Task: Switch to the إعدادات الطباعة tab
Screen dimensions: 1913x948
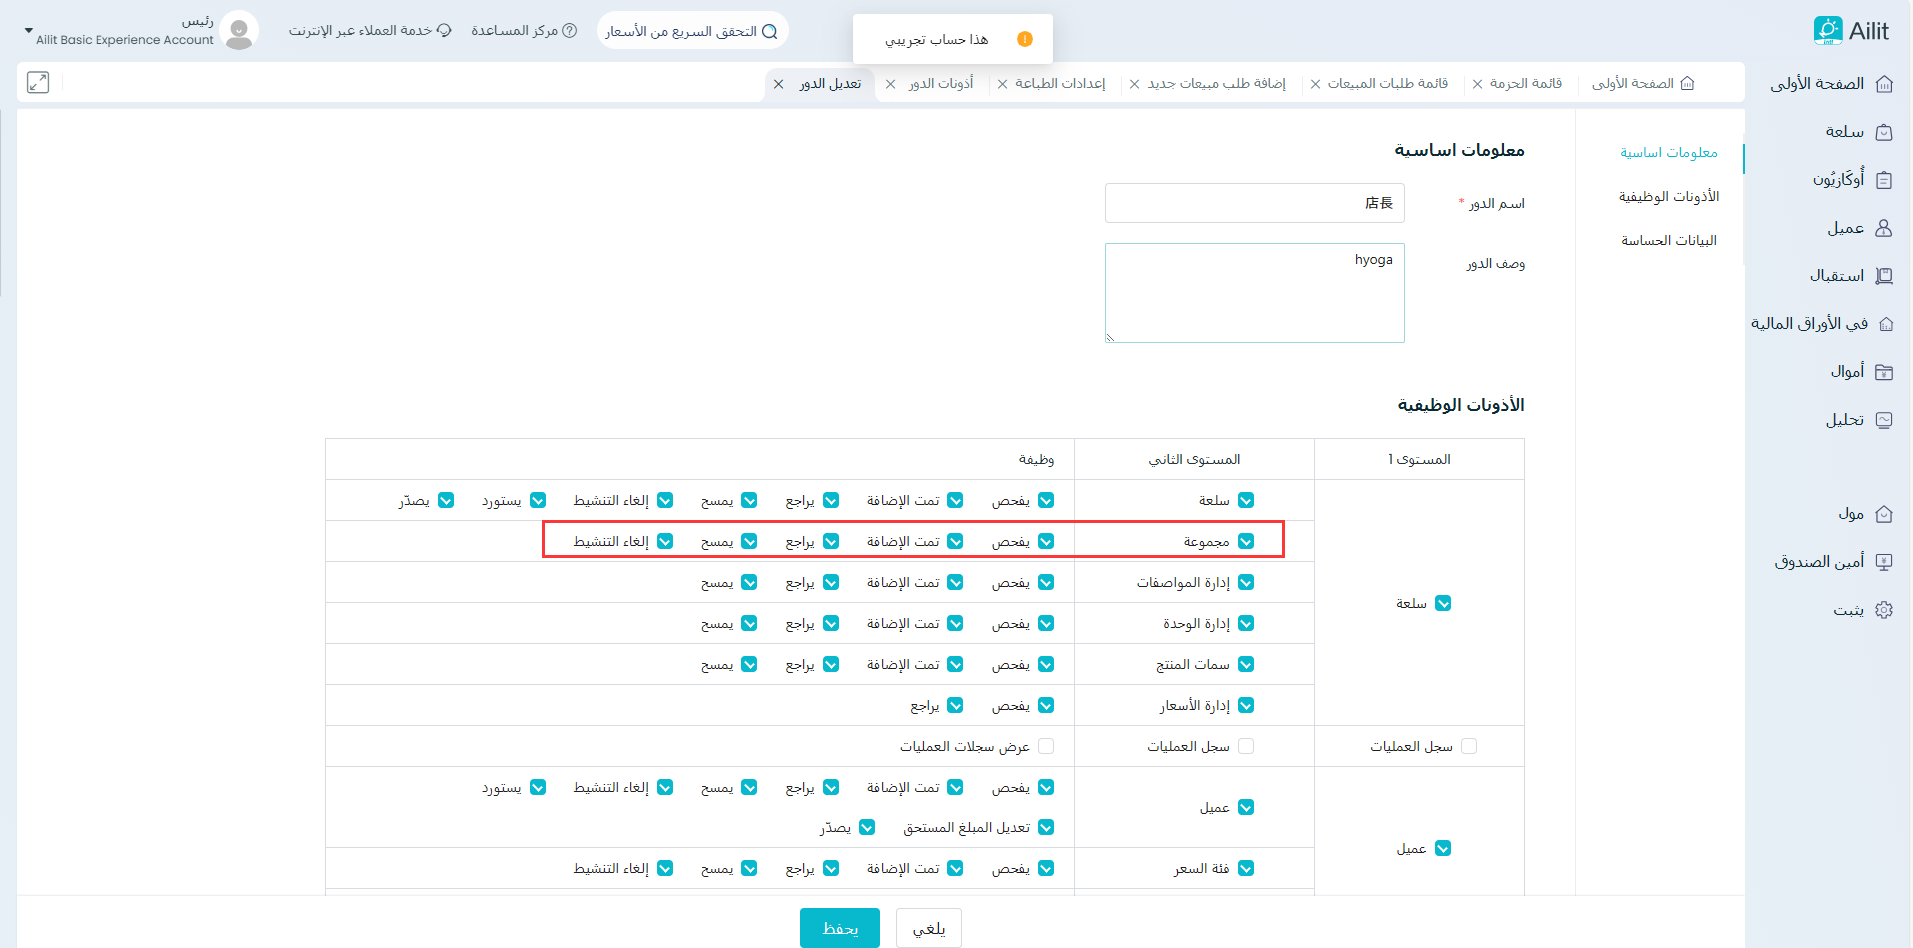Action: (1060, 84)
